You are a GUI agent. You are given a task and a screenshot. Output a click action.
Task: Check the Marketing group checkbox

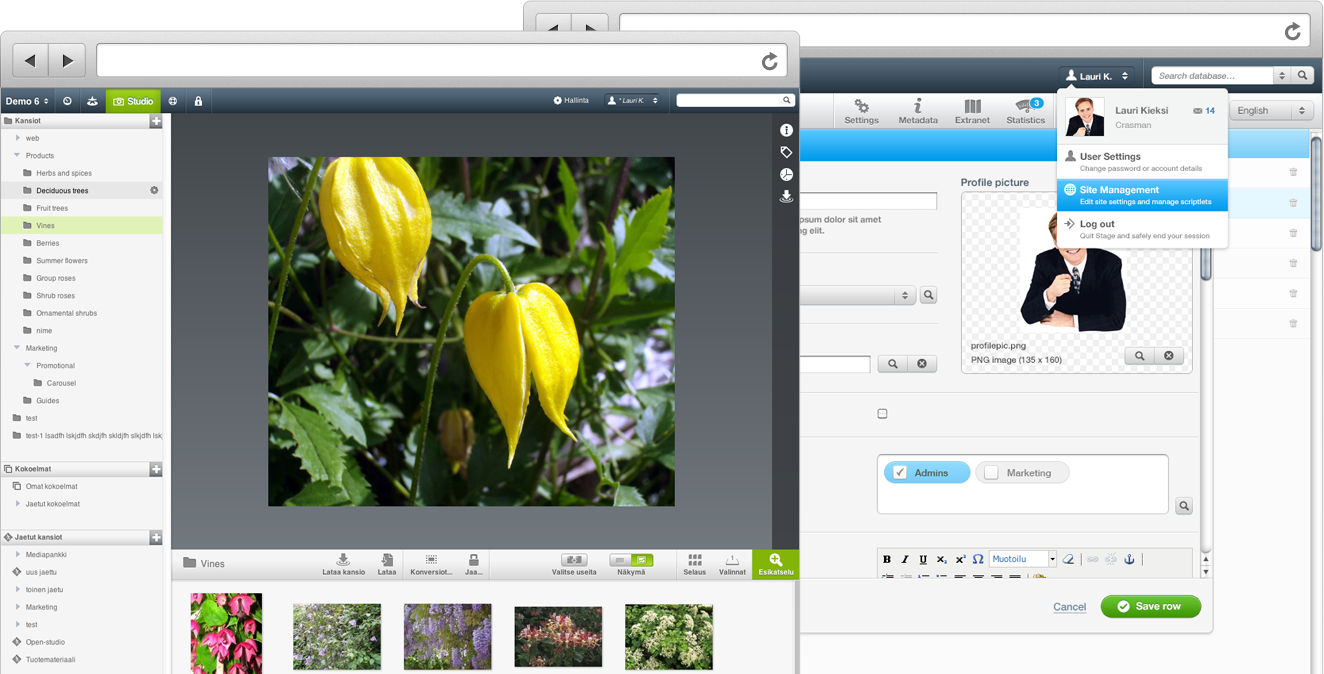tap(991, 473)
